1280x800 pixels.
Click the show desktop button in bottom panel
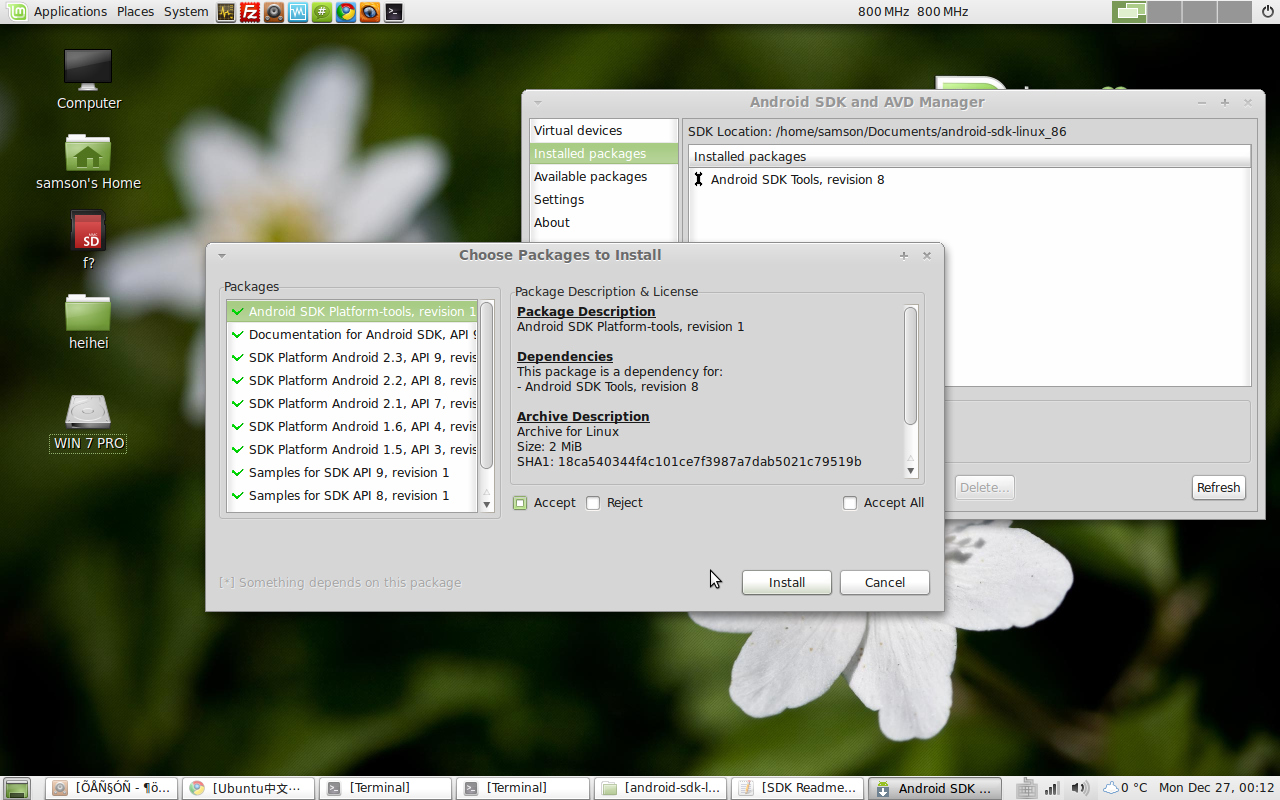pos(16,788)
